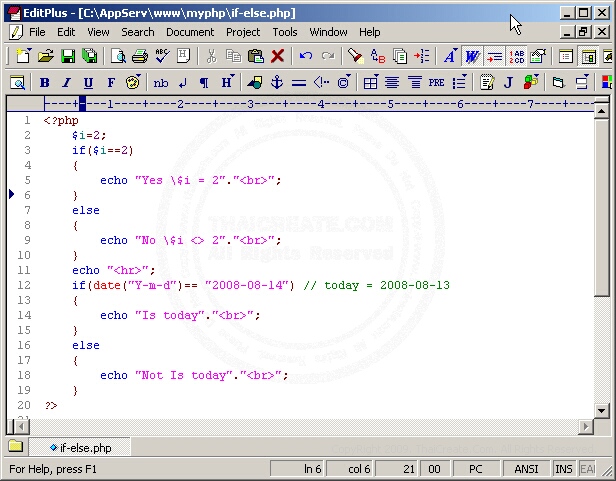Click the horizontal scrollbar right arrow
Image resolution: width=616 pixels, height=481 pixels.
click(x=586, y=426)
